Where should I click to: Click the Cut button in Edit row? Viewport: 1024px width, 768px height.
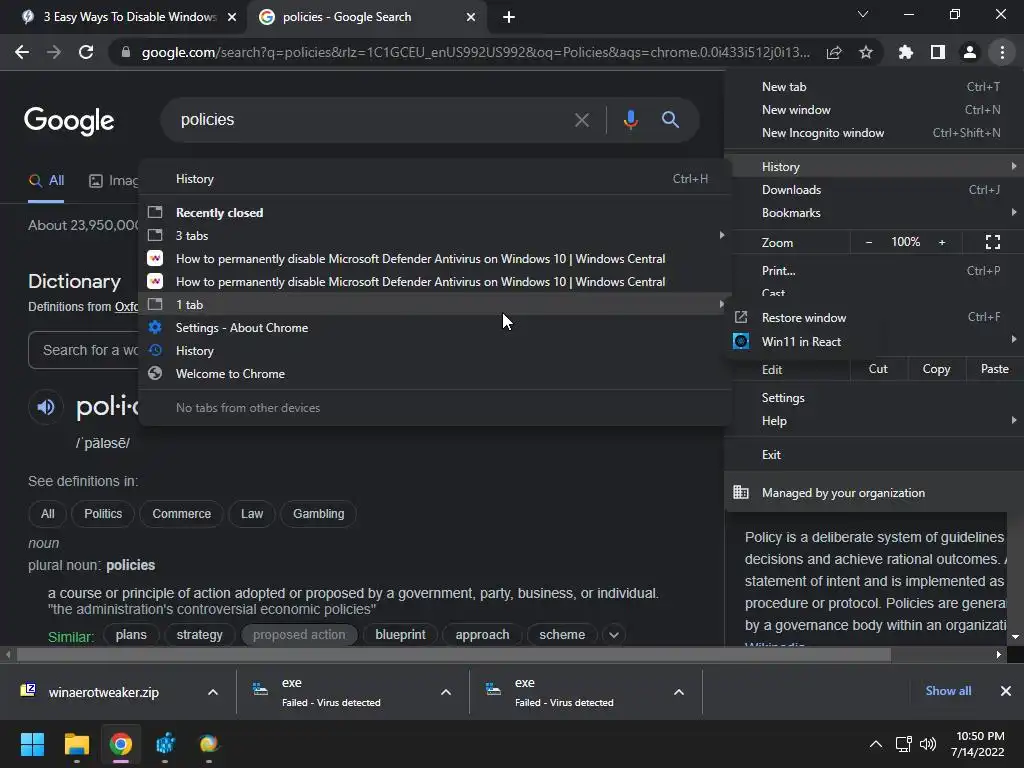click(878, 369)
